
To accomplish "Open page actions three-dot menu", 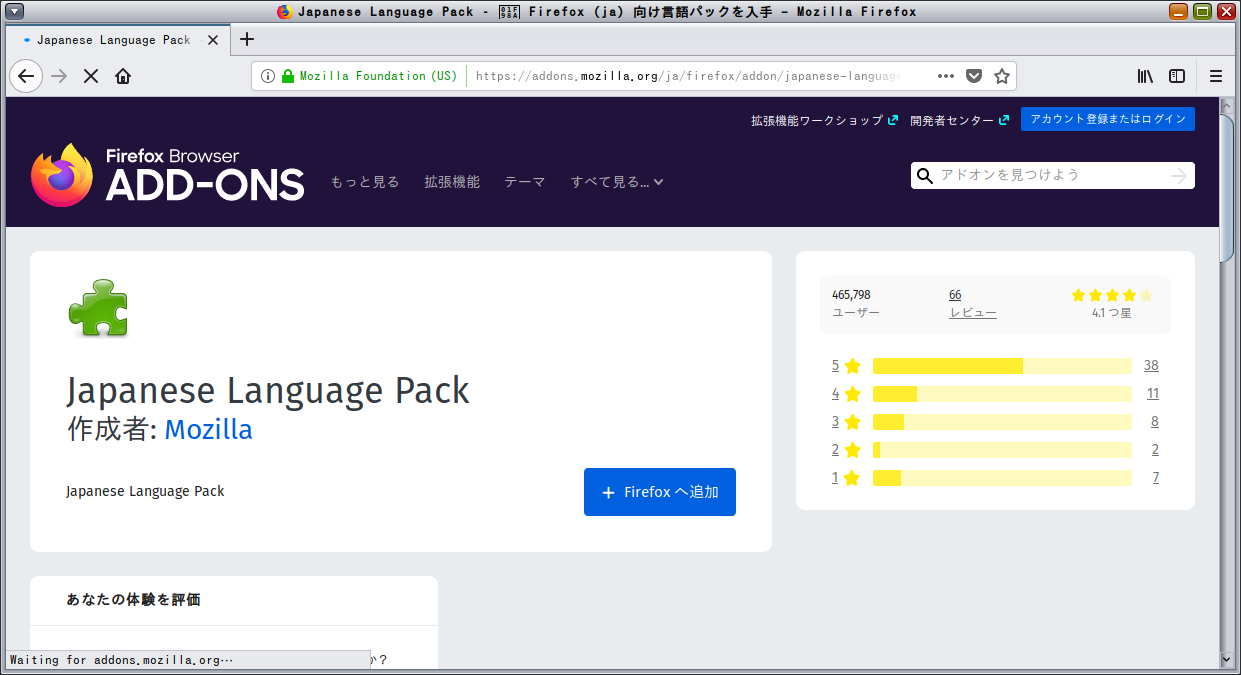I will pyautogui.click(x=946, y=76).
